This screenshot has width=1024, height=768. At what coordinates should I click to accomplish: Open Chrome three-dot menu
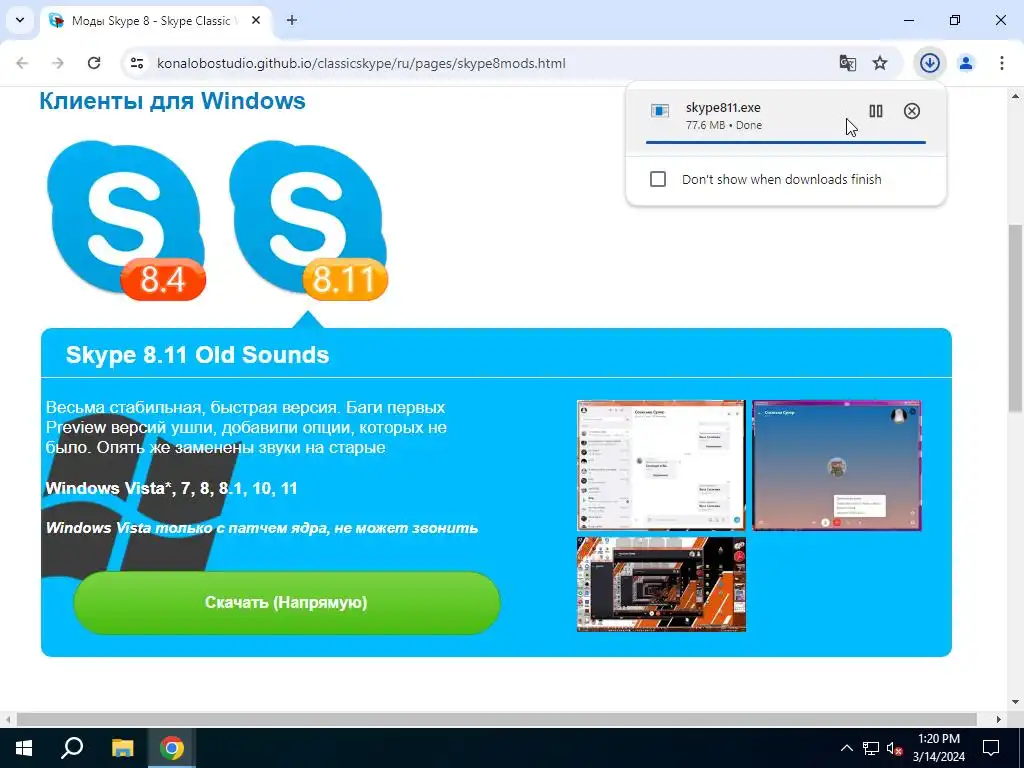[1001, 63]
